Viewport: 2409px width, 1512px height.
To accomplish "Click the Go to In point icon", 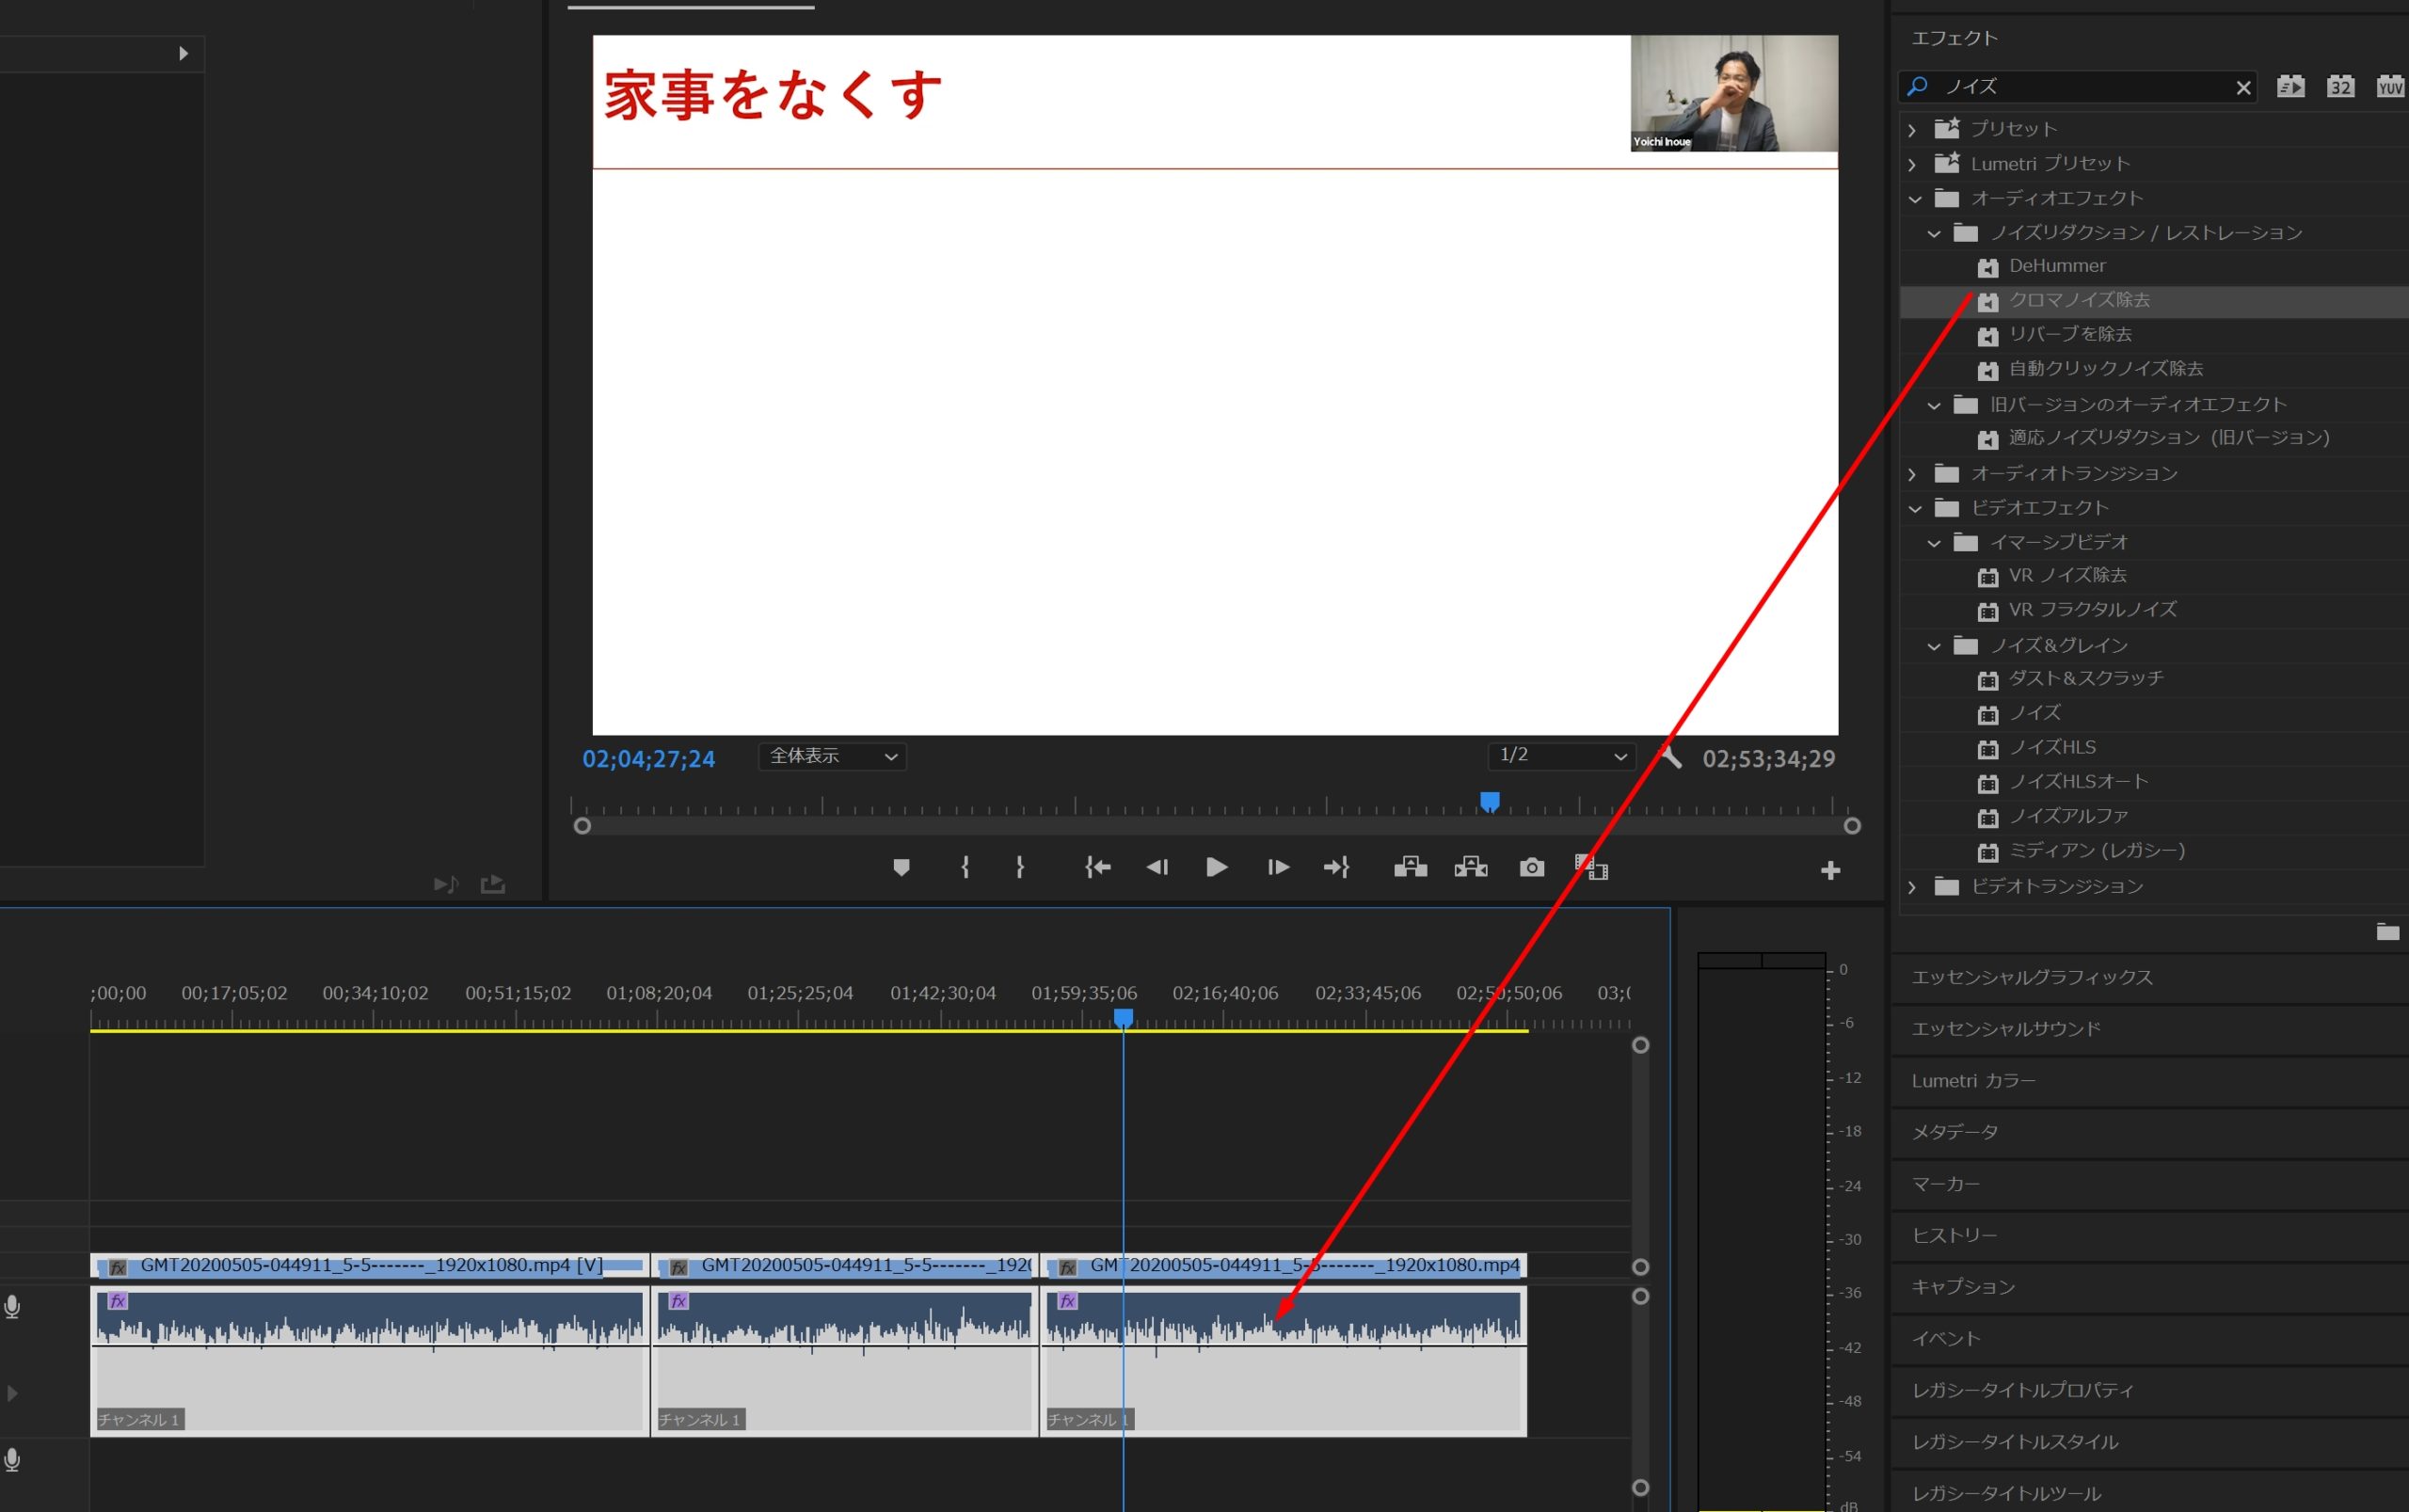I will point(1098,867).
